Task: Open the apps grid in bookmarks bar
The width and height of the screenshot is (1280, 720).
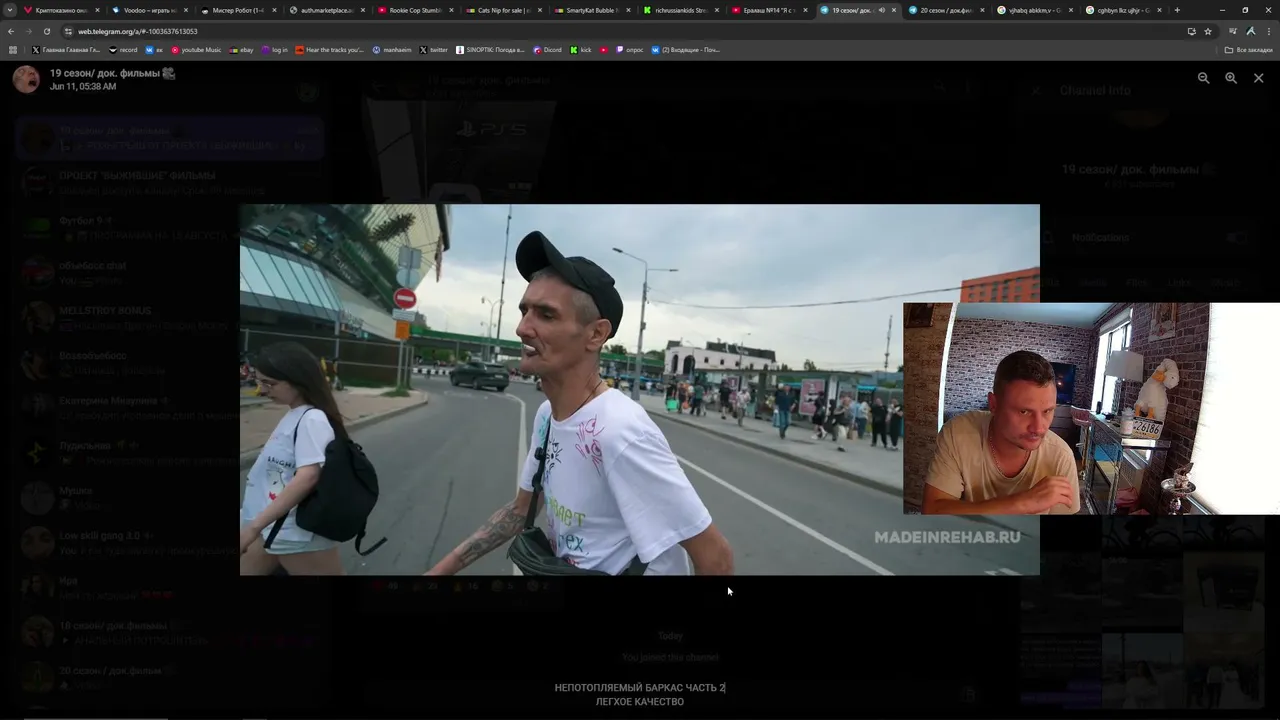Action: (13, 50)
